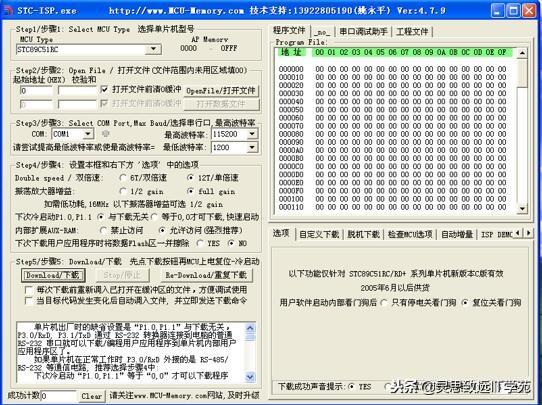Select the 1/2 gain radio button
The height and width of the screenshot is (405, 542).
[123, 191]
